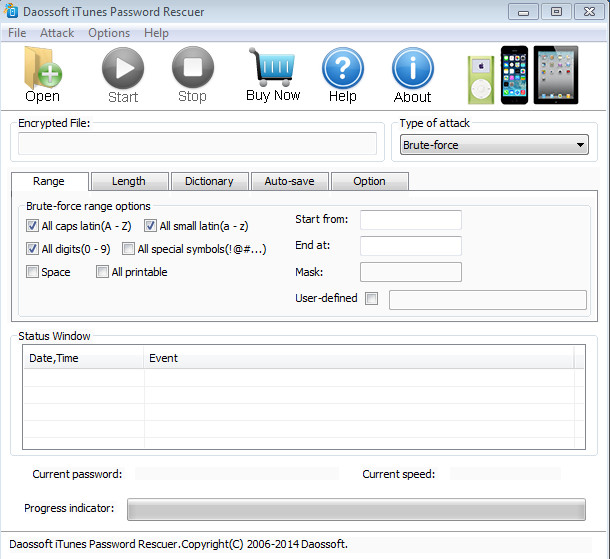Close the iTunes Password Rescuer window
Screen dimensions: 610x559
(589, 12)
